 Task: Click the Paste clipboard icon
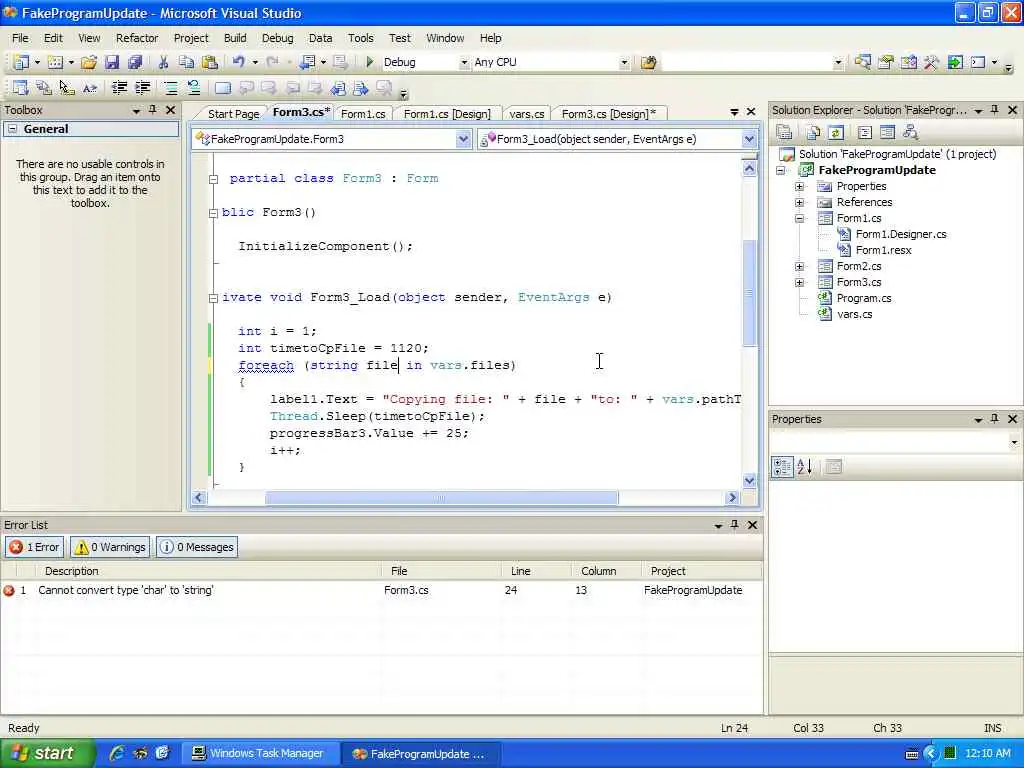(x=210, y=62)
